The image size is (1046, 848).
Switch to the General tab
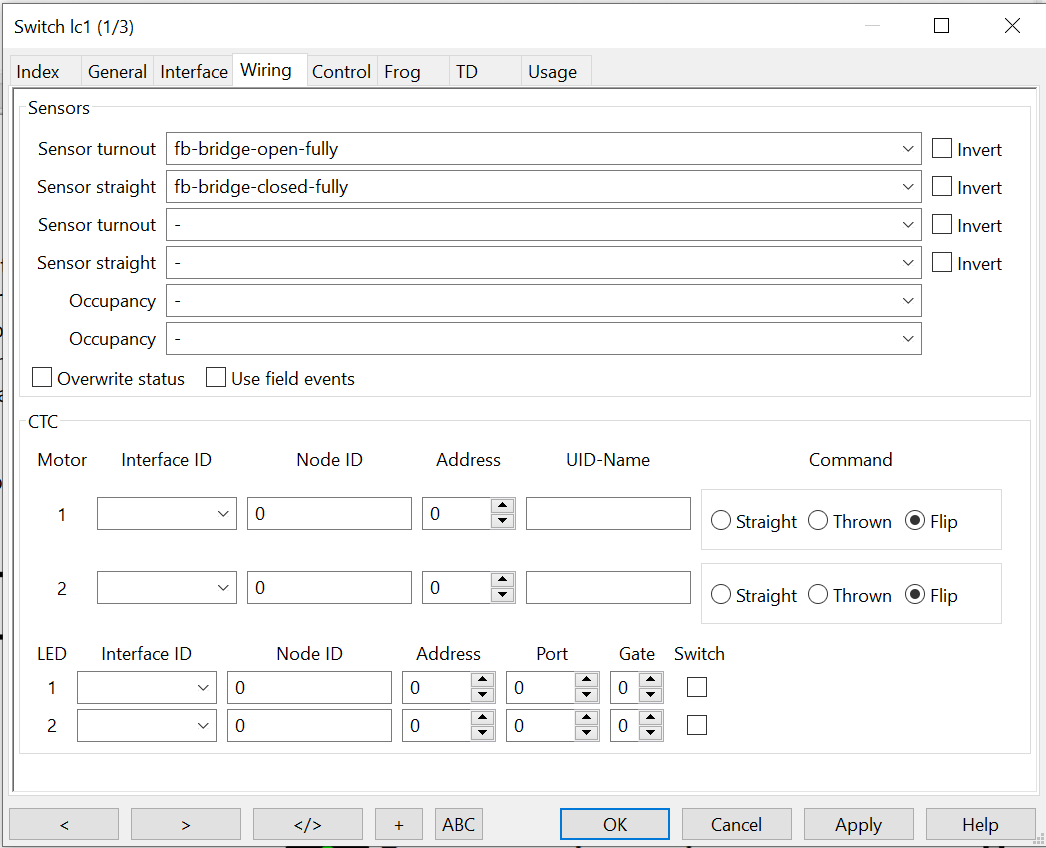(117, 71)
